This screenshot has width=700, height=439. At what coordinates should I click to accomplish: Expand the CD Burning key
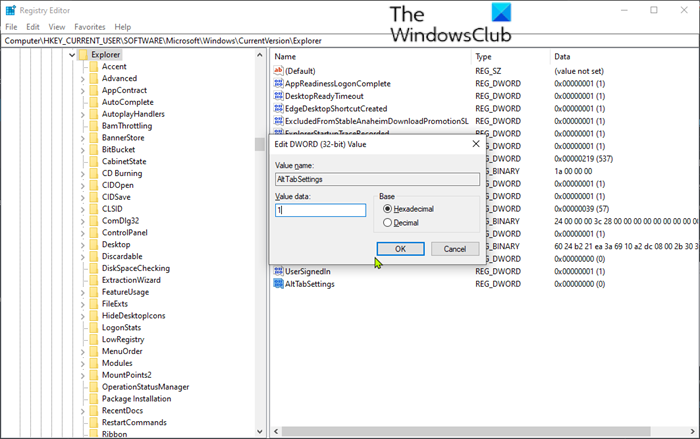tap(83, 174)
